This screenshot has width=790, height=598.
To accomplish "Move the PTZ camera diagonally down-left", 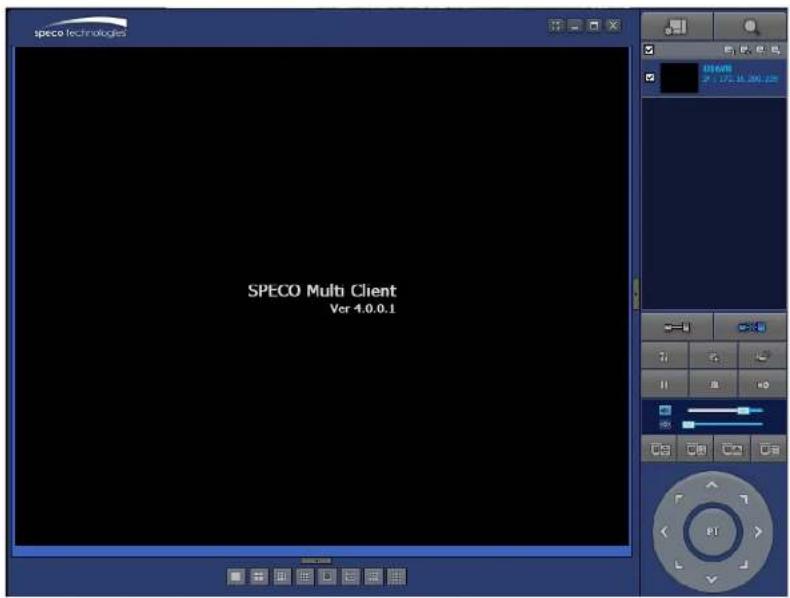I will (679, 565).
